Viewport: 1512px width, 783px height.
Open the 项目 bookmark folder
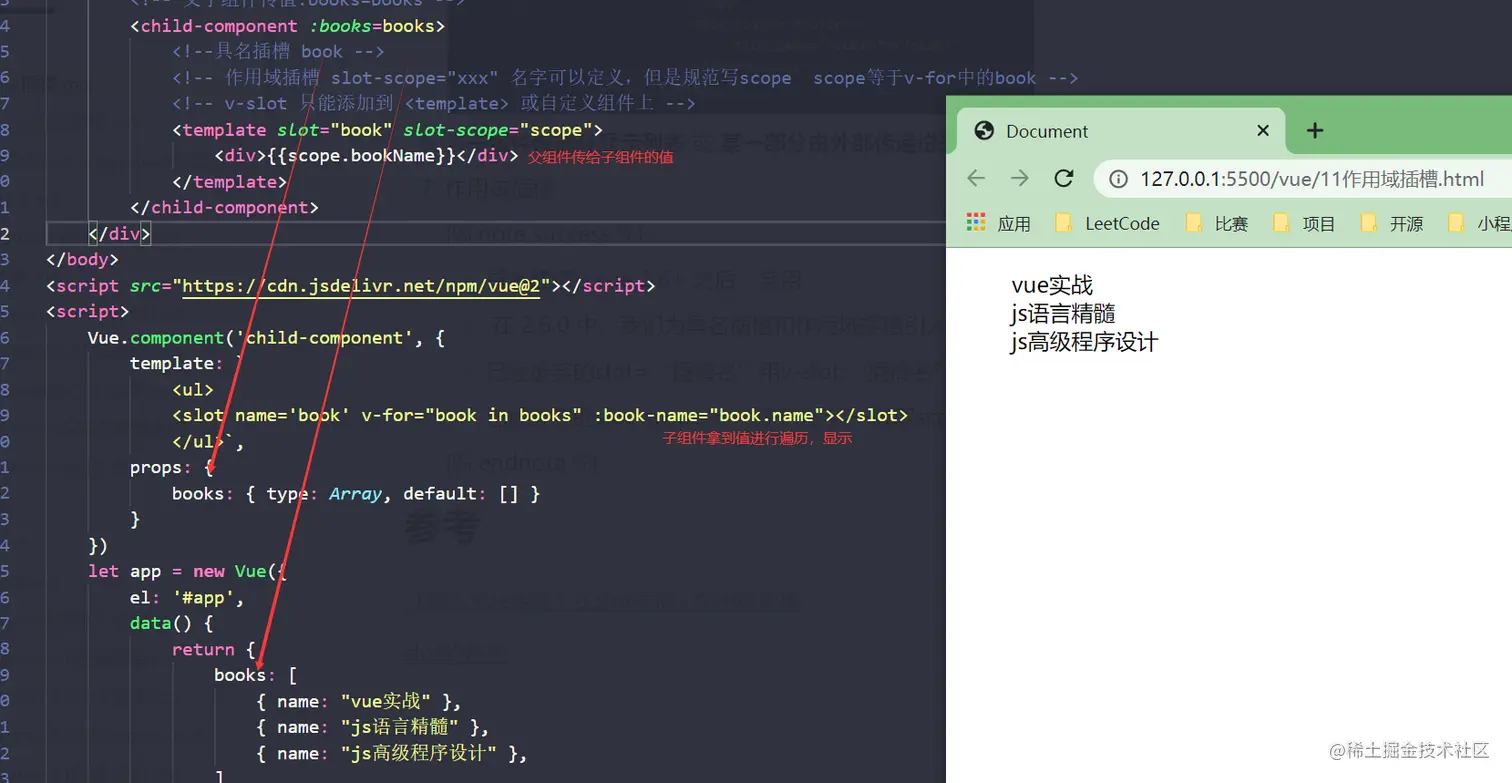point(1304,223)
